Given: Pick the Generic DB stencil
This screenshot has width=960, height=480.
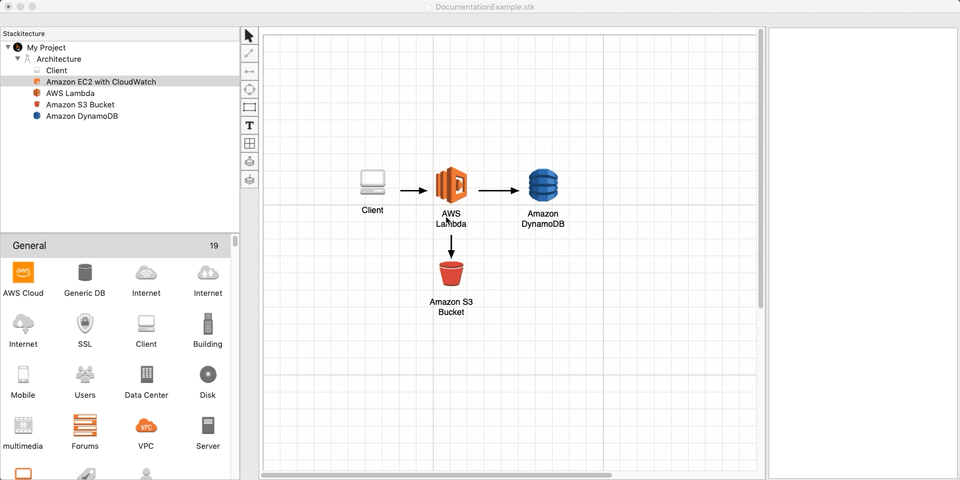Looking at the screenshot, I should tap(85, 272).
